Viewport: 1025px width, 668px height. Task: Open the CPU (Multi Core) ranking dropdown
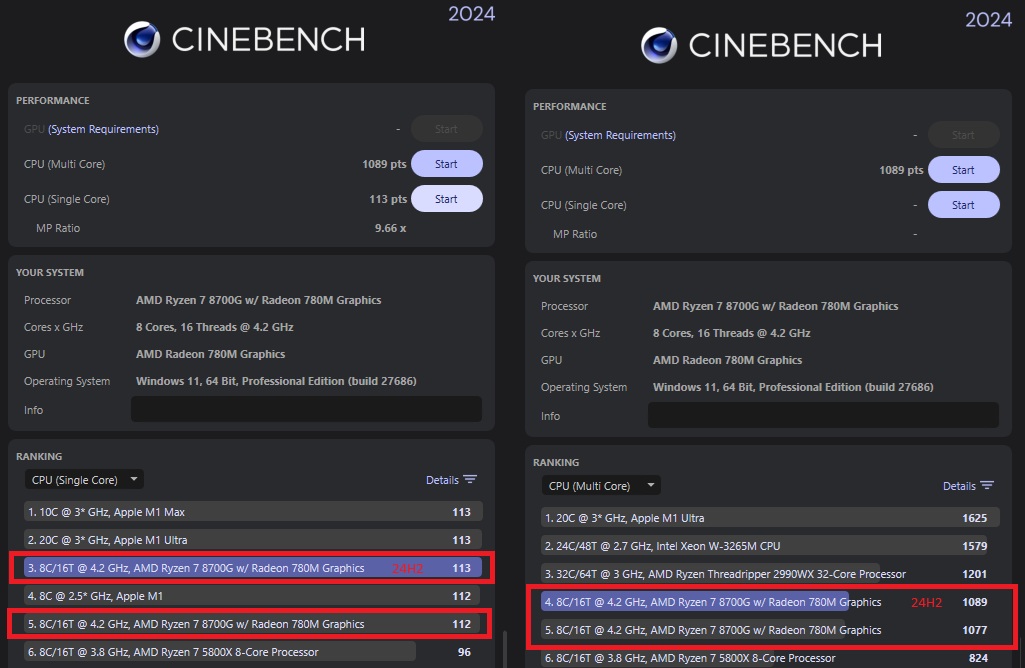(x=601, y=485)
